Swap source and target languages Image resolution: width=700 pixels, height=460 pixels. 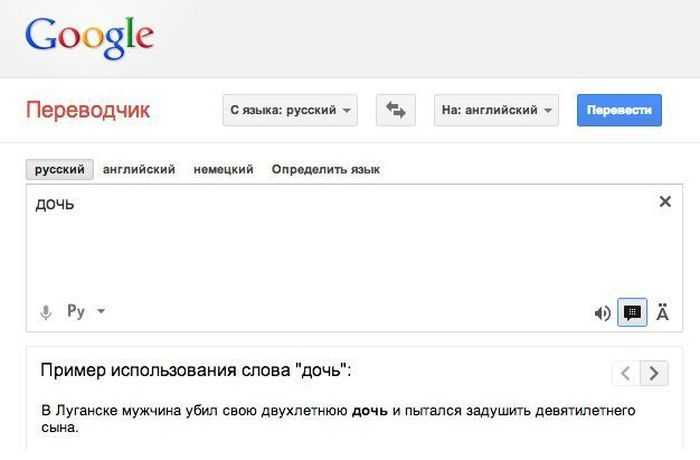click(x=396, y=110)
